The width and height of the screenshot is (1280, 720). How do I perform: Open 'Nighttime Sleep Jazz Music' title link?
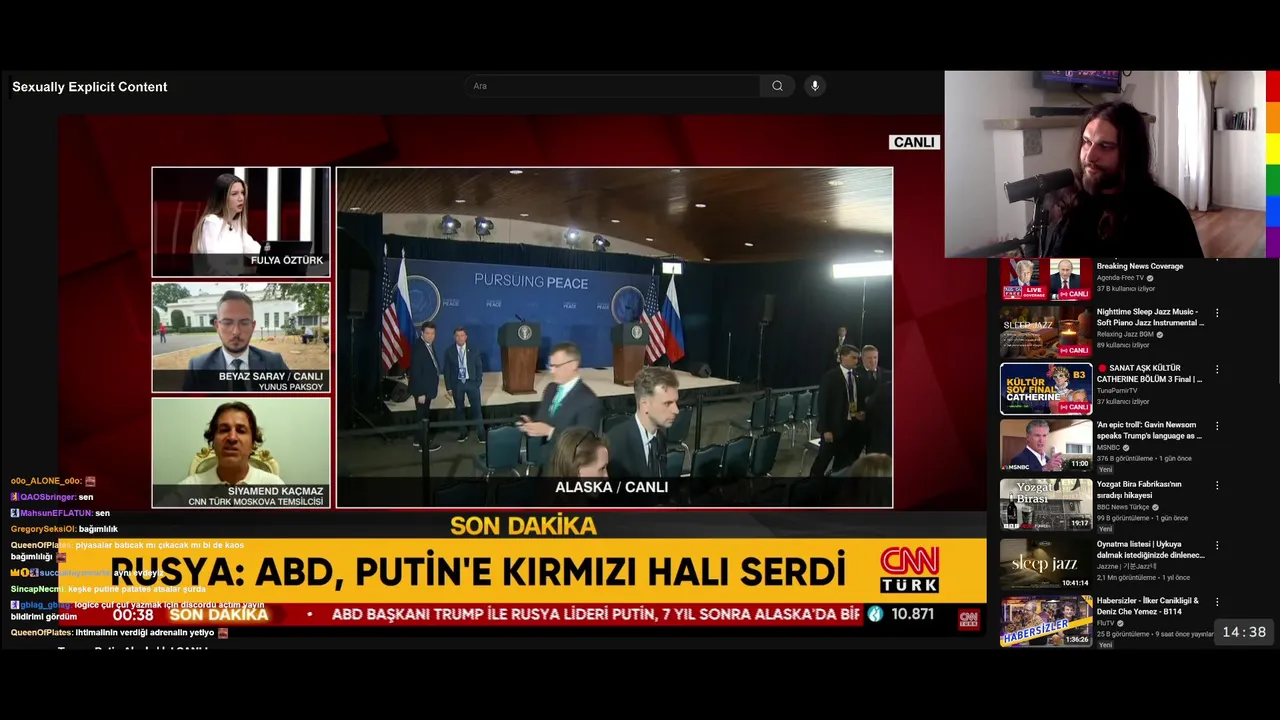(x=1150, y=317)
